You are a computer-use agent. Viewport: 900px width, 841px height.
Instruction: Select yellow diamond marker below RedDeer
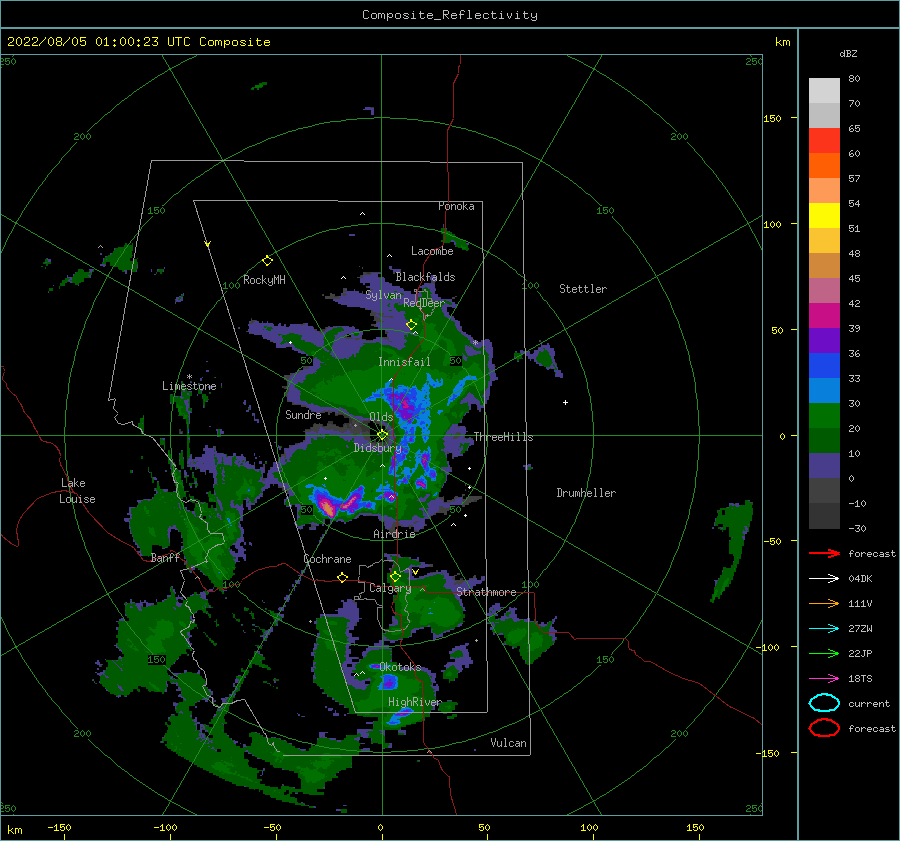pos(412,325)
